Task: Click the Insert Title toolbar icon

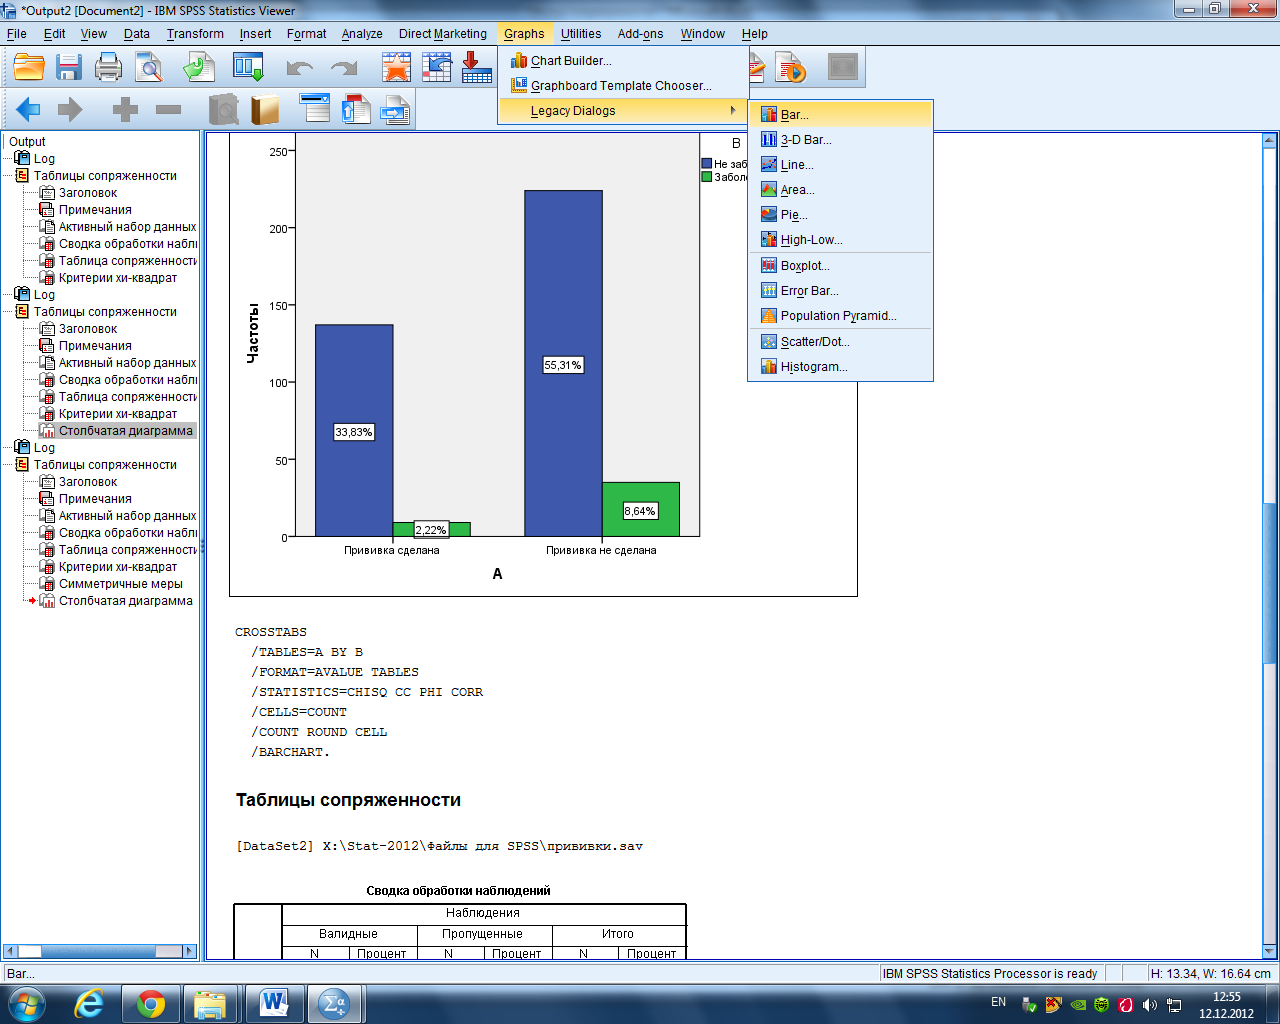Action: pyautogui.click(x=356, y=109)
